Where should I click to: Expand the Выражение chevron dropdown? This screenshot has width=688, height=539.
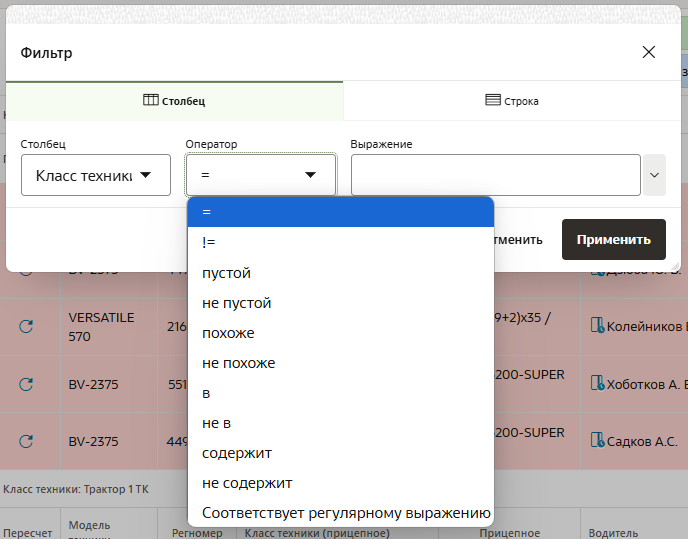[655, 175]
